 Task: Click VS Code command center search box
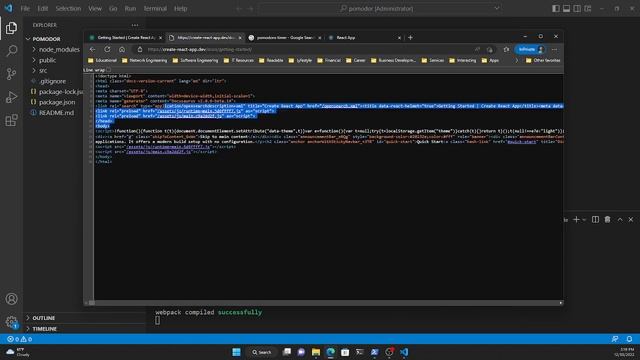point(380,8)
